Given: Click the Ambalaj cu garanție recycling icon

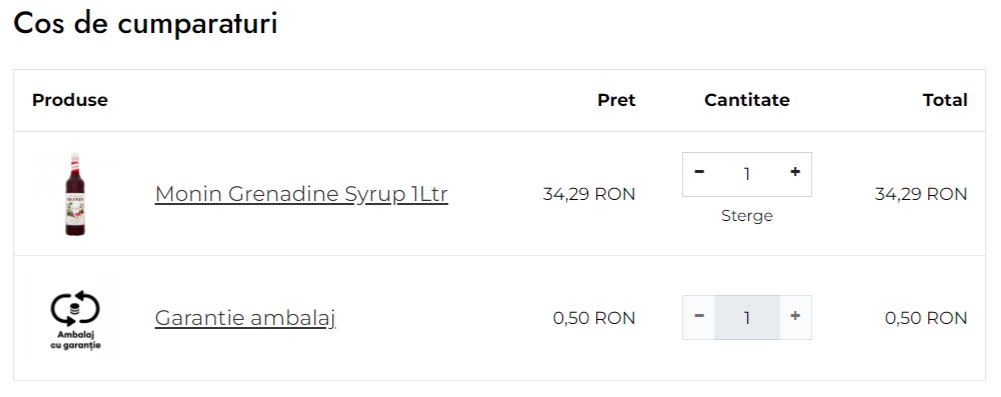Looking at the screenshot, I should coord(75,318).
